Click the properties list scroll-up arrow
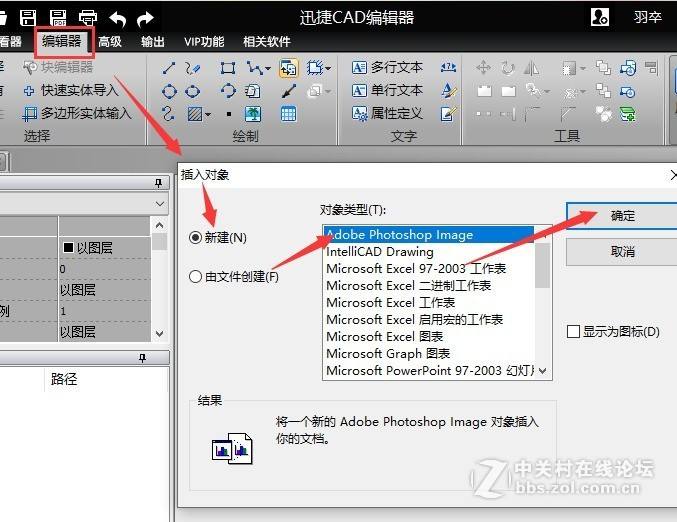The image size is (677, 522). coord(159,225)
